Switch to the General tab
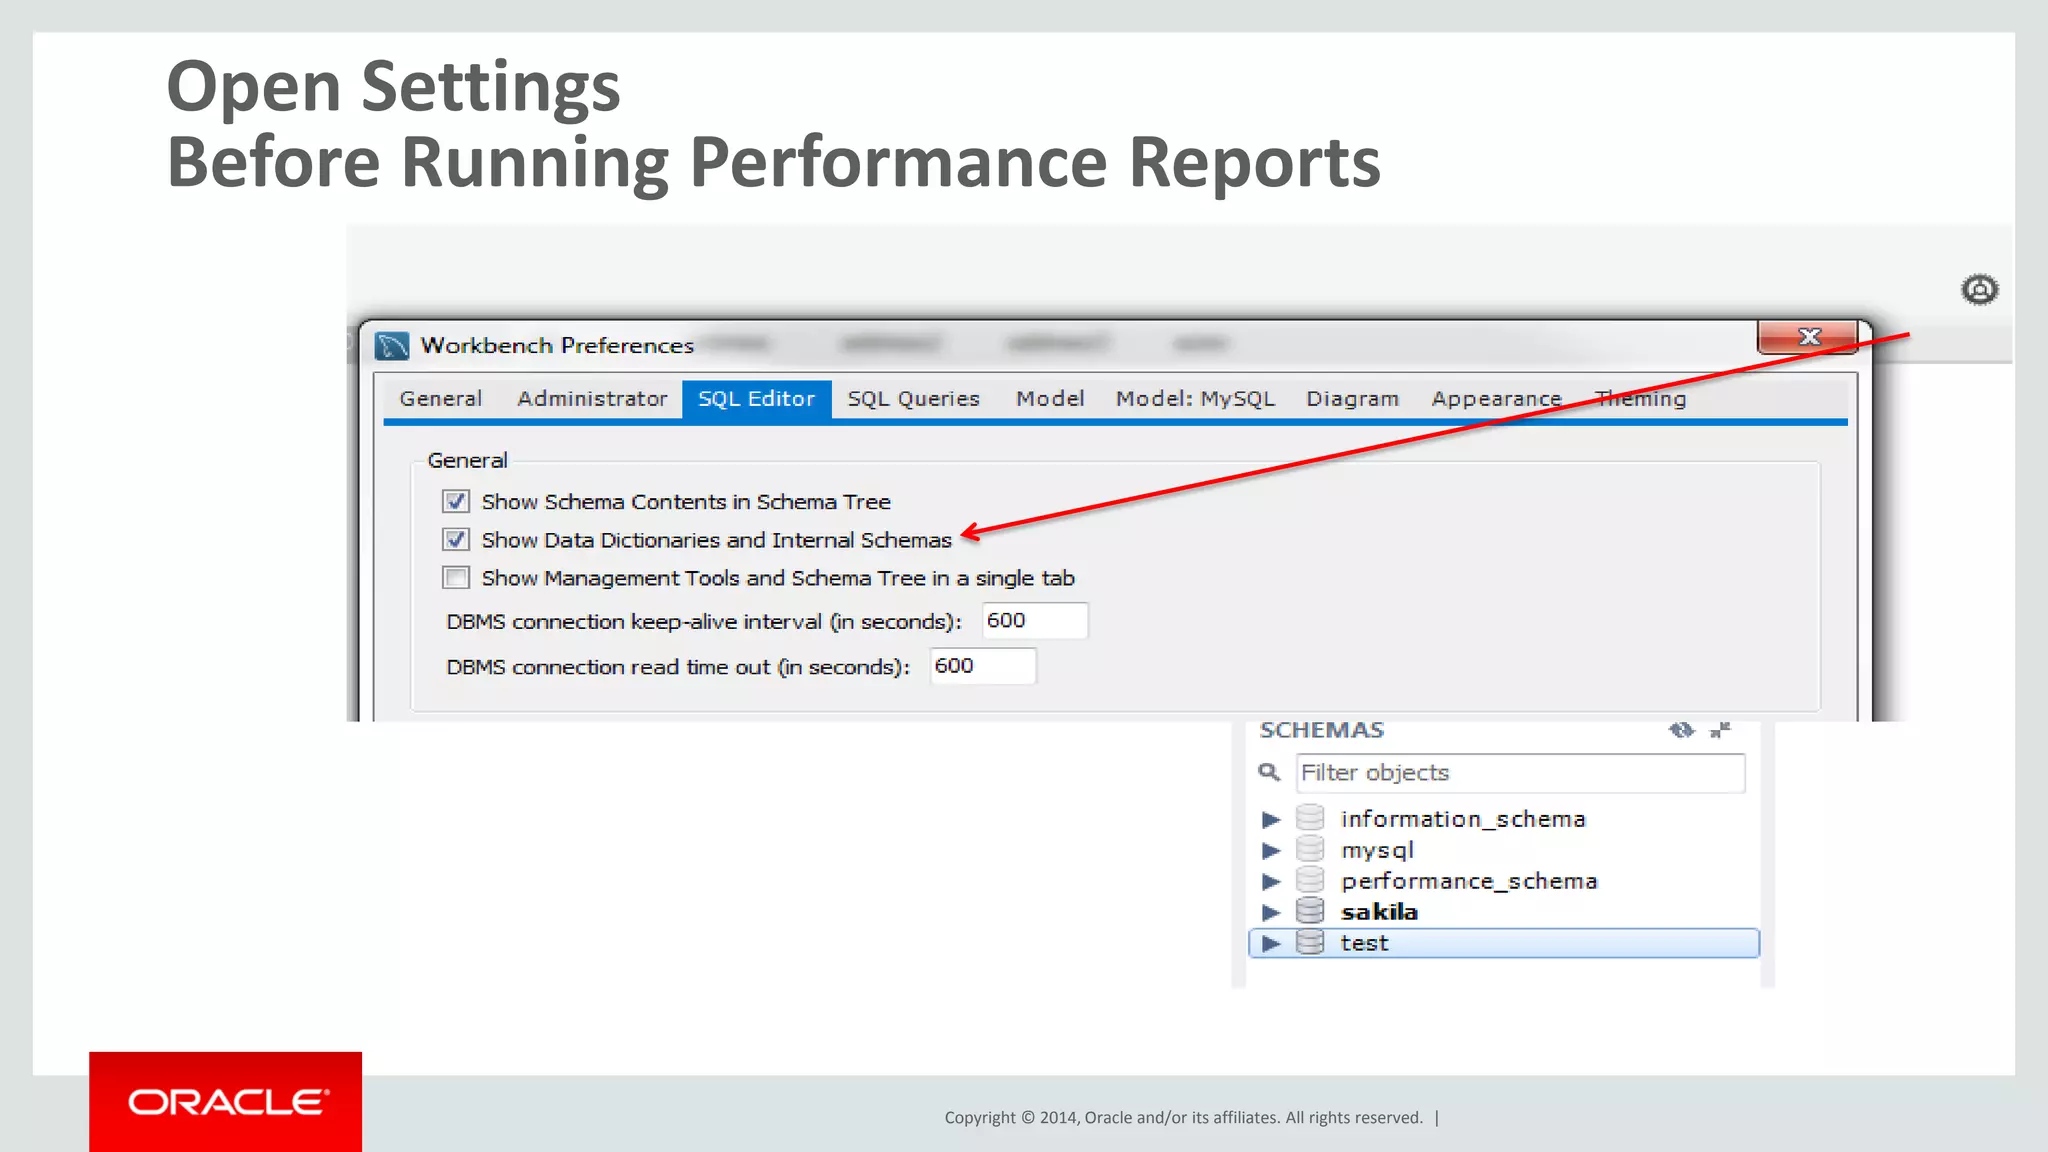This screenshot has height=1152, width=2048. 440,399
